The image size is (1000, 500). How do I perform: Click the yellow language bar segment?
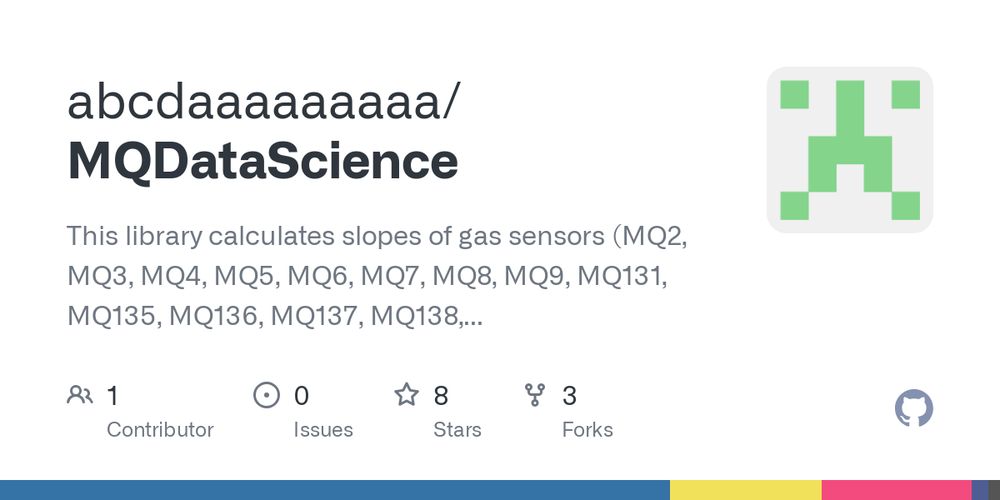coord(746,490)
